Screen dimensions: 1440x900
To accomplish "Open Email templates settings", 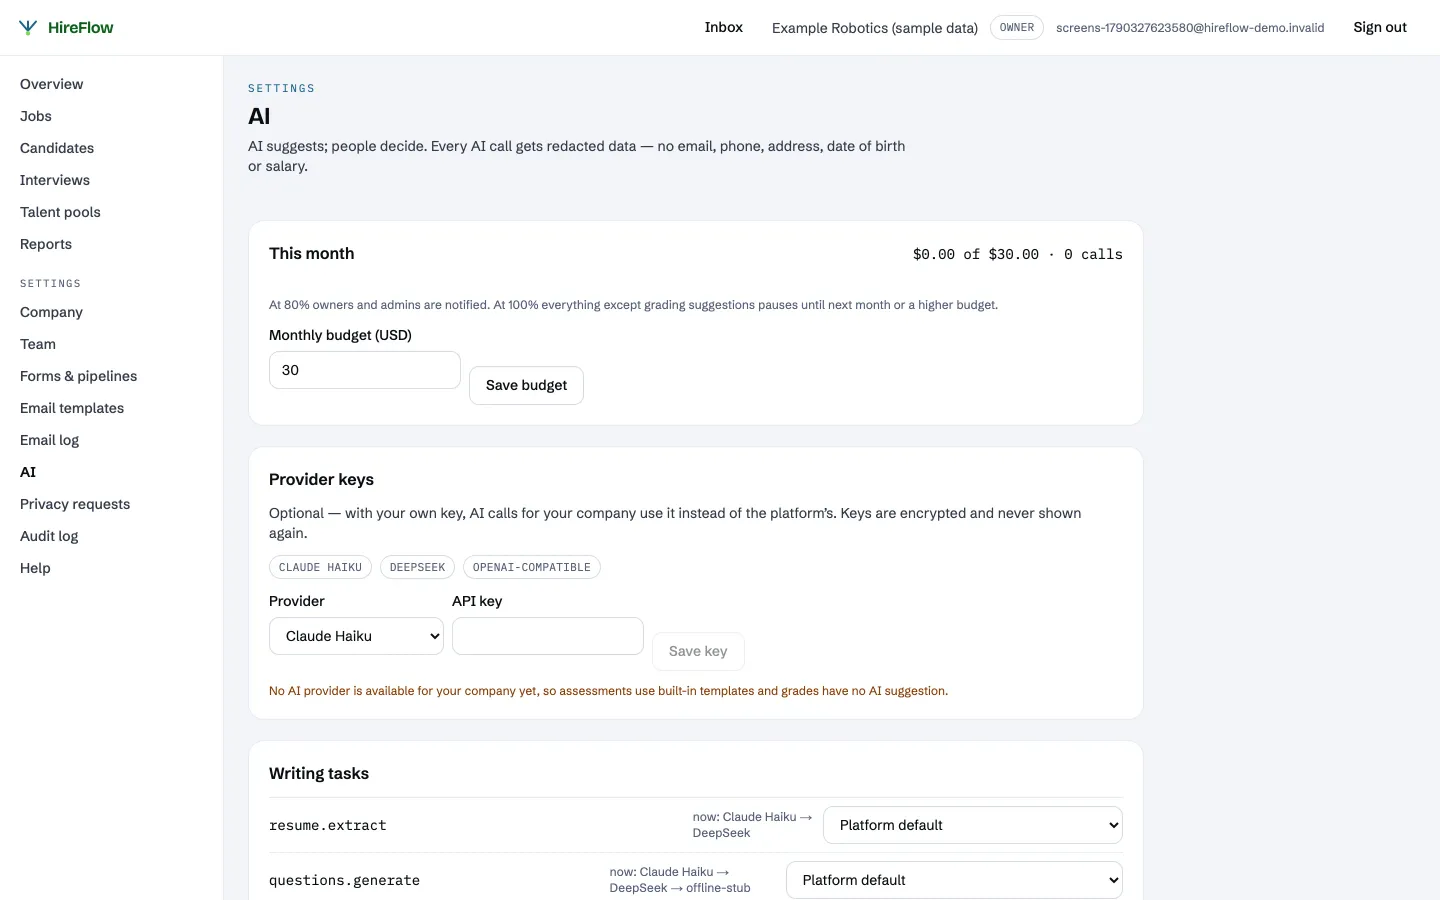I will point(72,408).
